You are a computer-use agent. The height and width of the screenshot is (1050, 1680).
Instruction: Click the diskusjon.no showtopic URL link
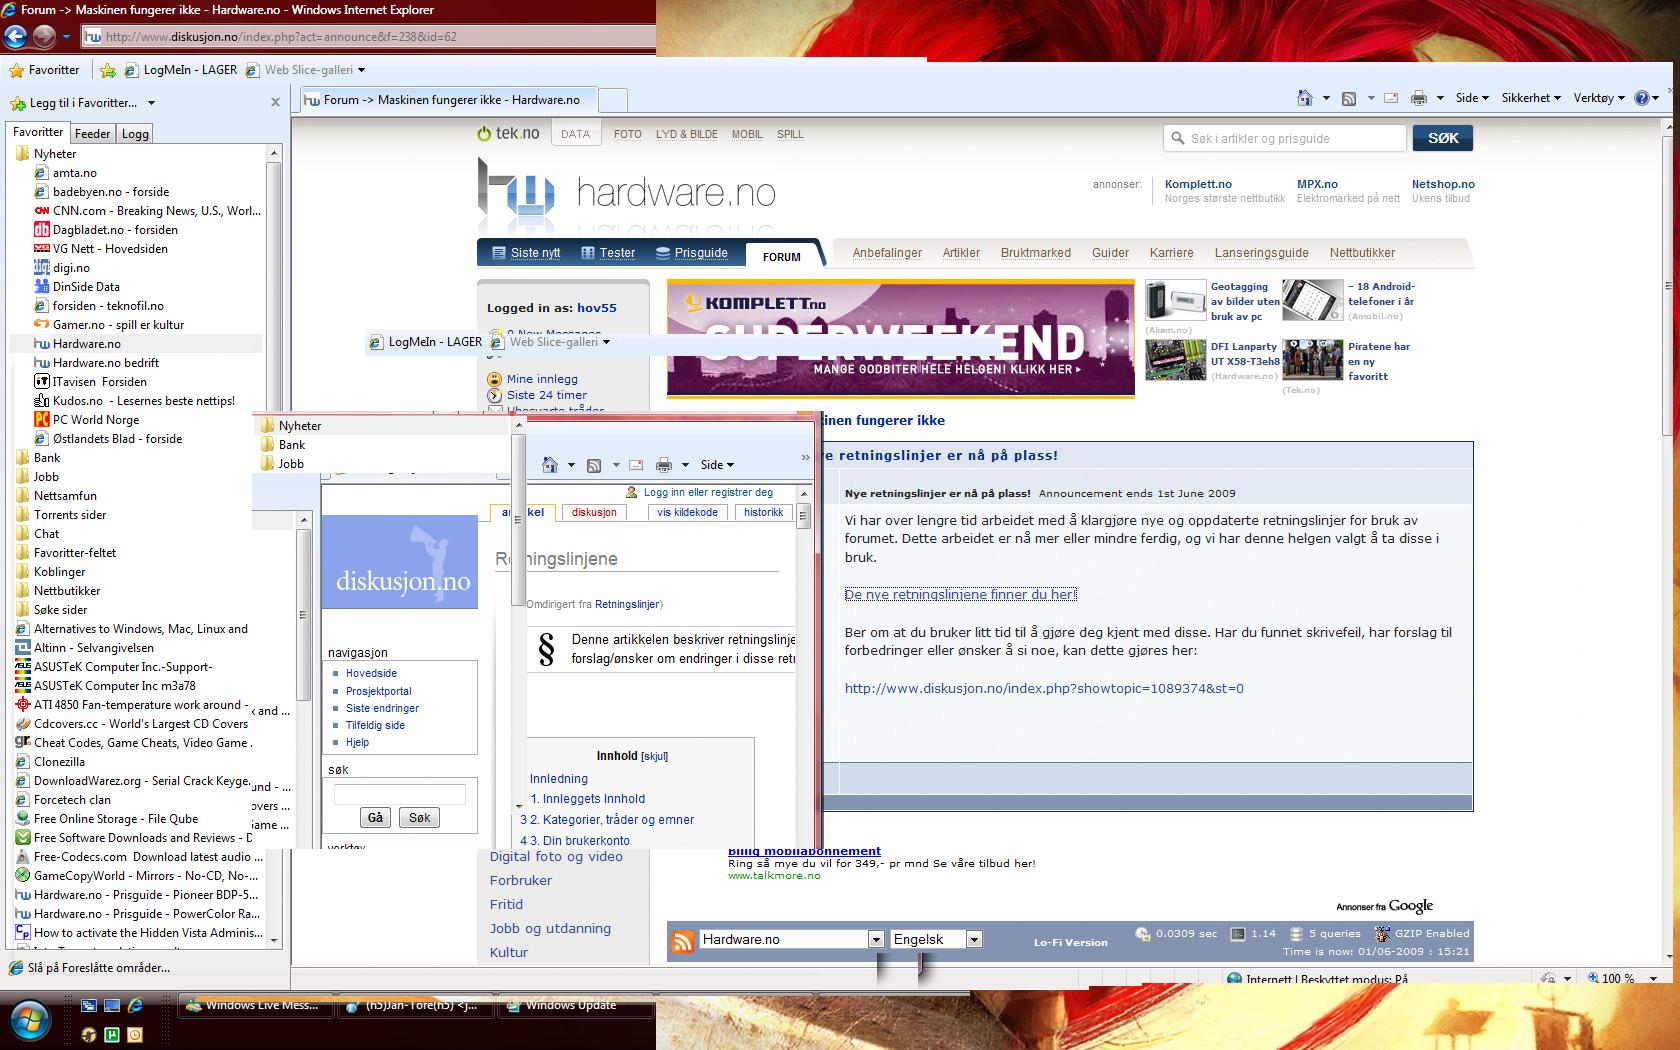(1044, 688)
